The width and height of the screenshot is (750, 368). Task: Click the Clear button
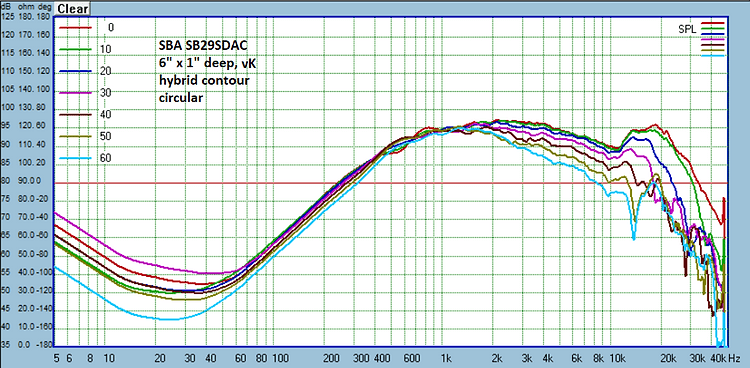73,9
